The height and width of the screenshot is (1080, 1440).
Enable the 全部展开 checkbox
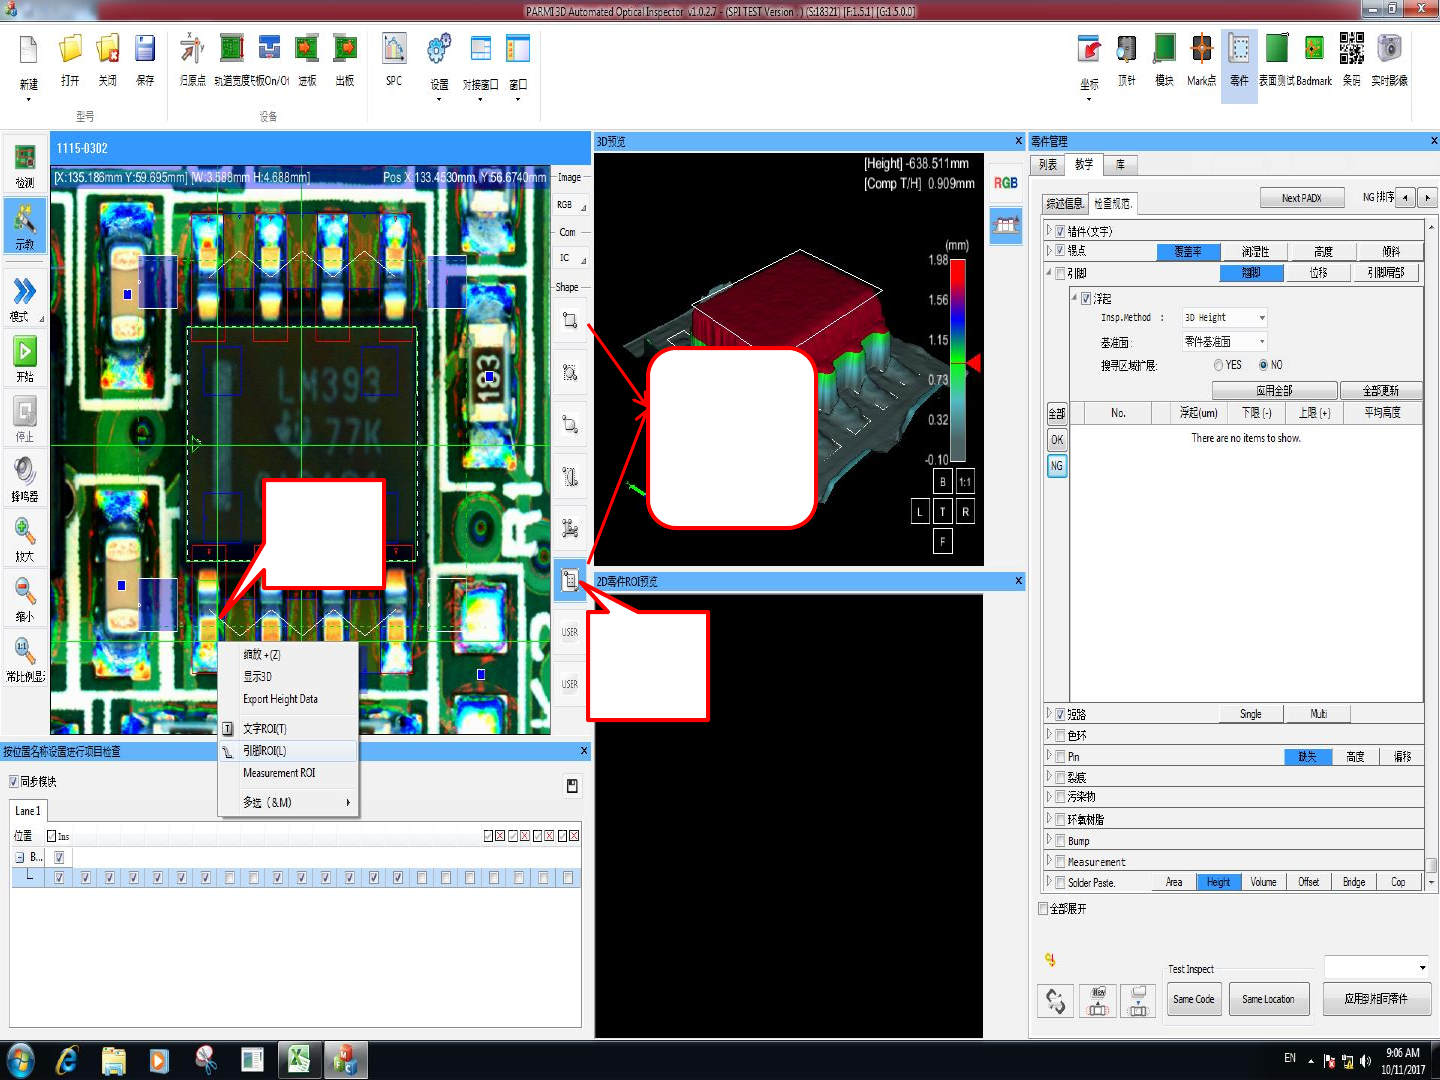[1043, 908]
